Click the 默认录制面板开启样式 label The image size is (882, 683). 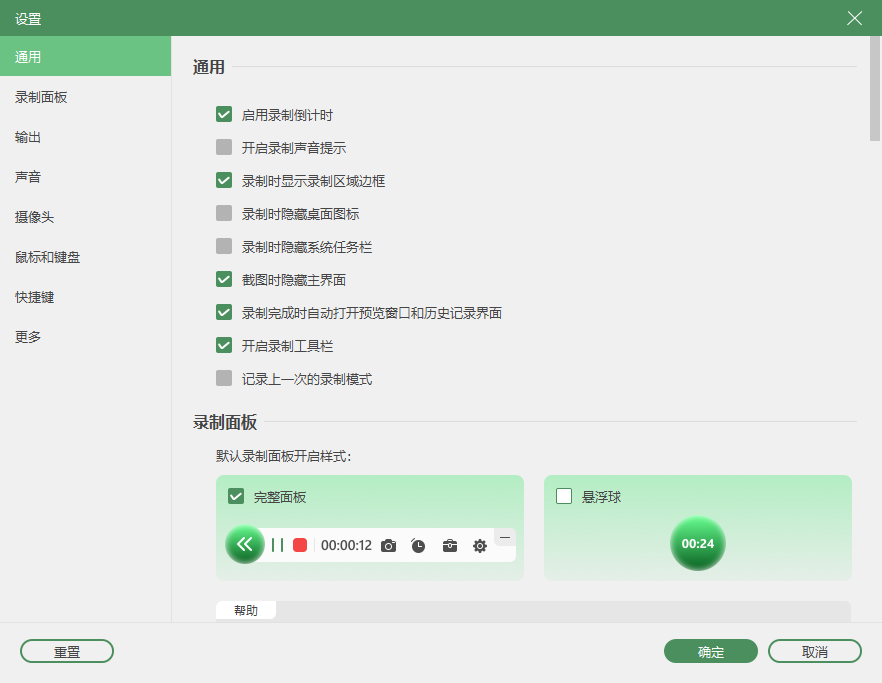coord(284,456)
